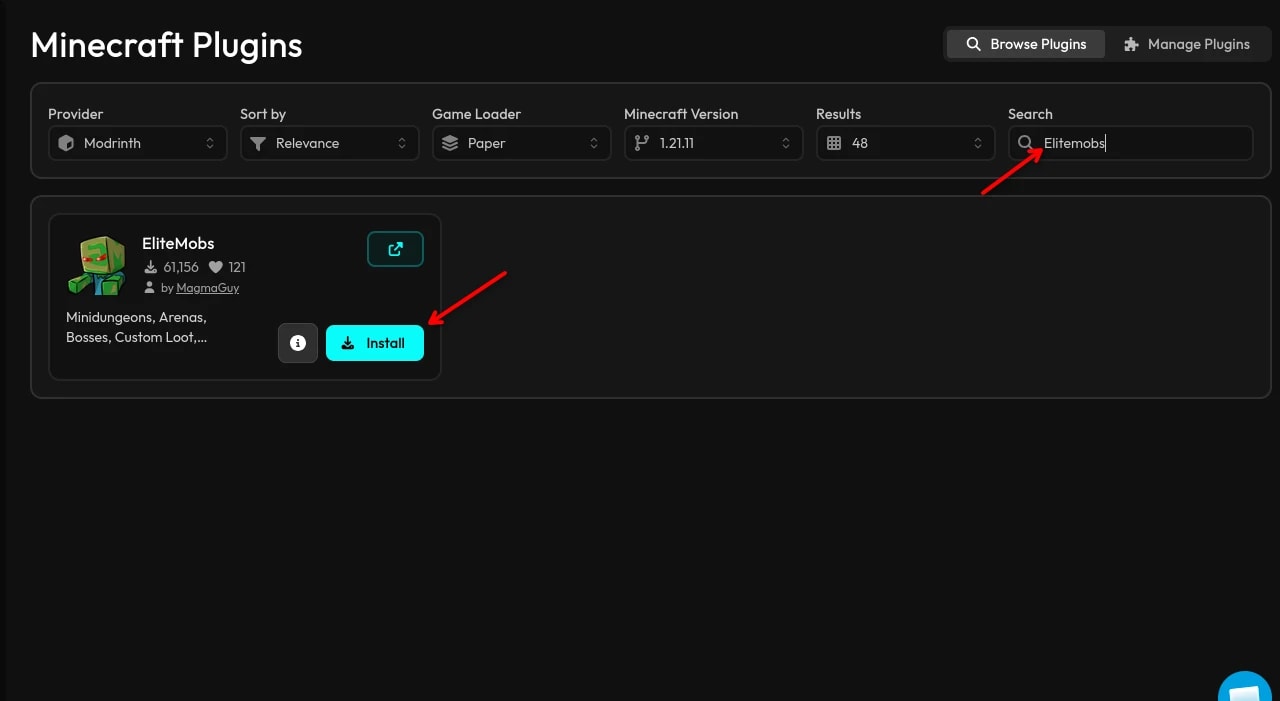Click the magnifier icon in the Search field
This screenshot has height=701, width=1280.
pyautogui.click(x=1025, y=143)
